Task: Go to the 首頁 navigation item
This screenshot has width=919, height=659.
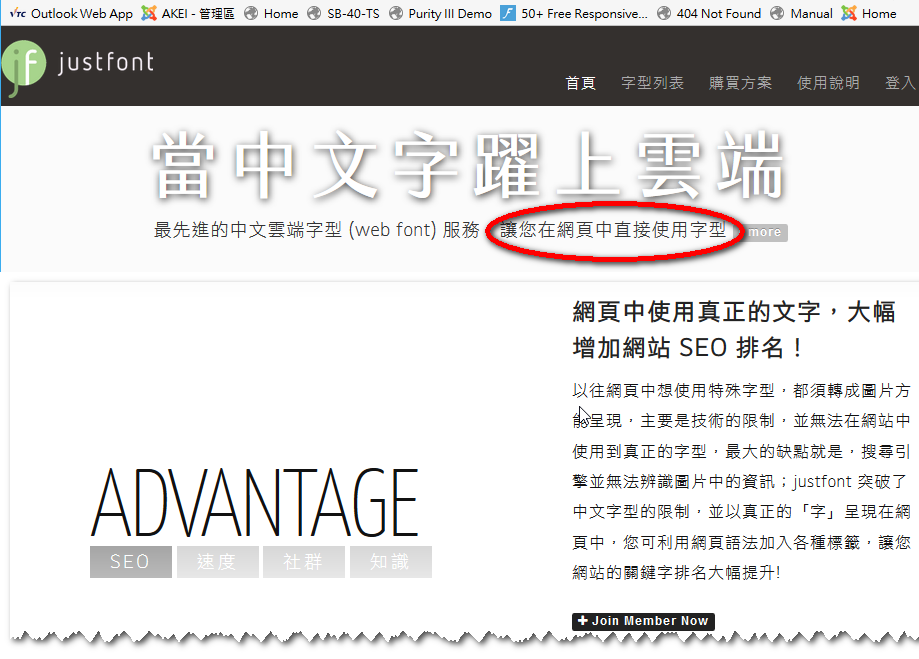Action: [580, 83]
